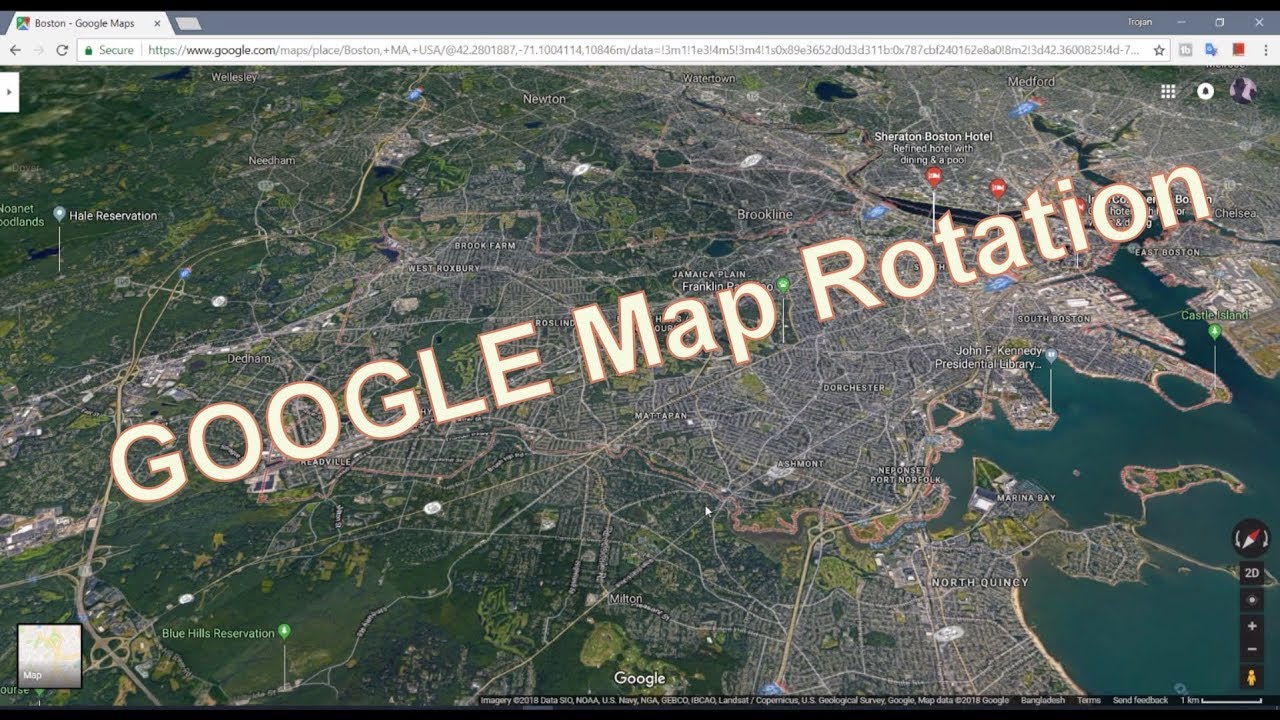Switch to 2D view
This screenshot has height=720, width=1280.
(1251, 573)
